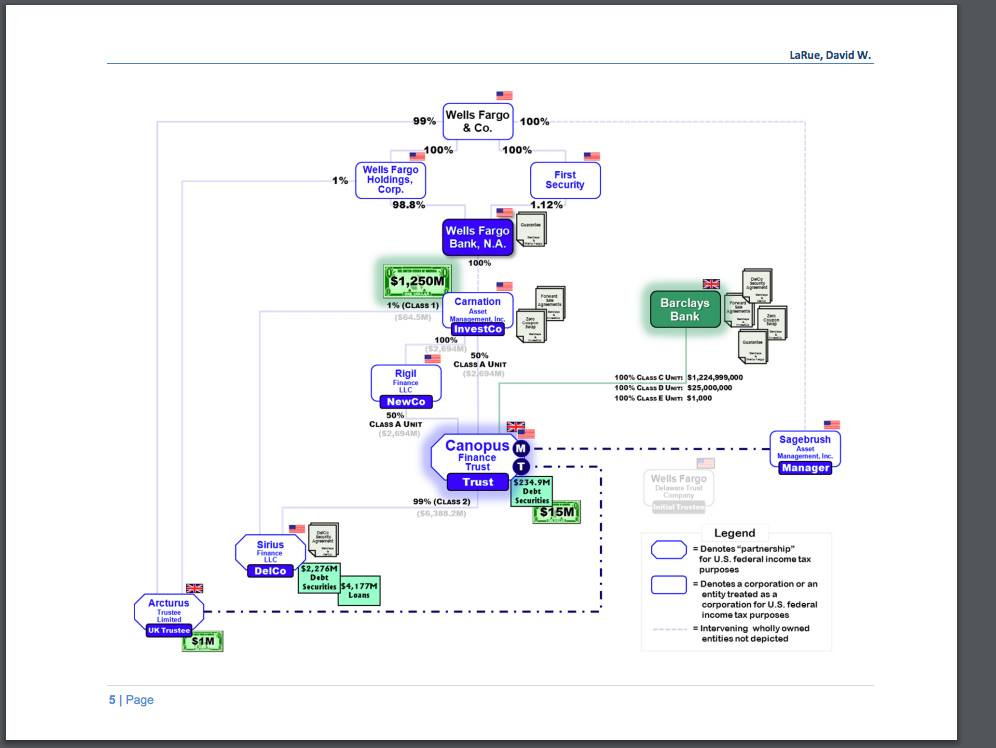Click the US flag beside Wells Fargo Holdings
996x748 pixels.
tap(417, 156)
